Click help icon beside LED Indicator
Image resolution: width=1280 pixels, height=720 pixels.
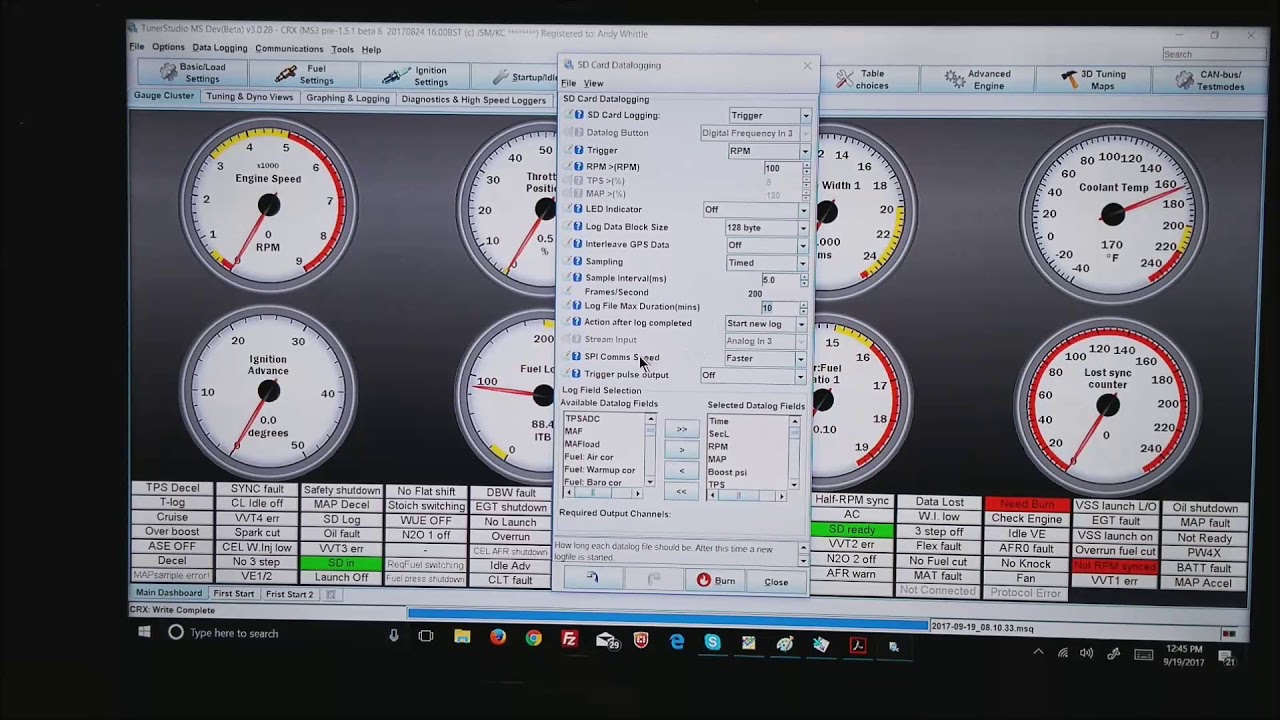578,209
